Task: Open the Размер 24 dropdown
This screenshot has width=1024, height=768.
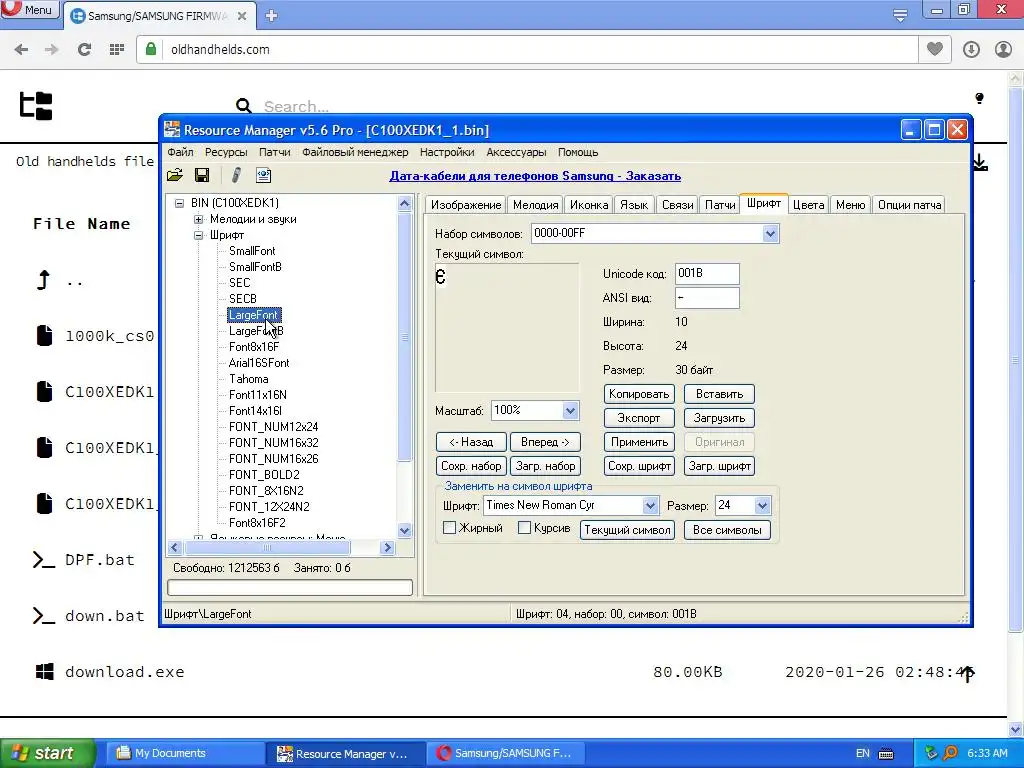Action: tap(762, 505)
